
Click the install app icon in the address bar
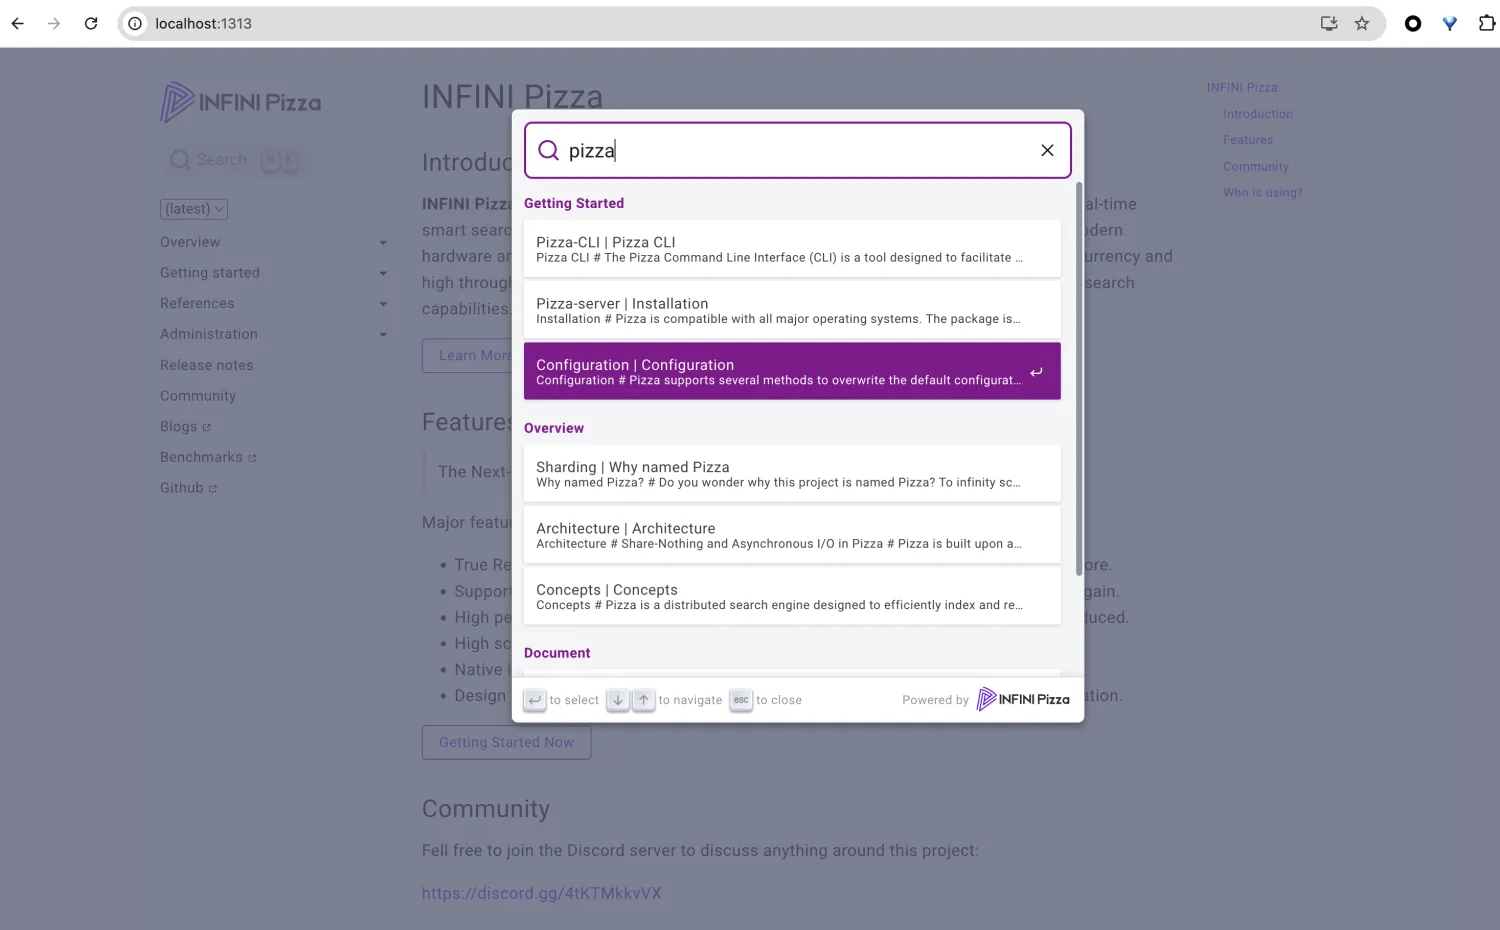pos(1329,23)
